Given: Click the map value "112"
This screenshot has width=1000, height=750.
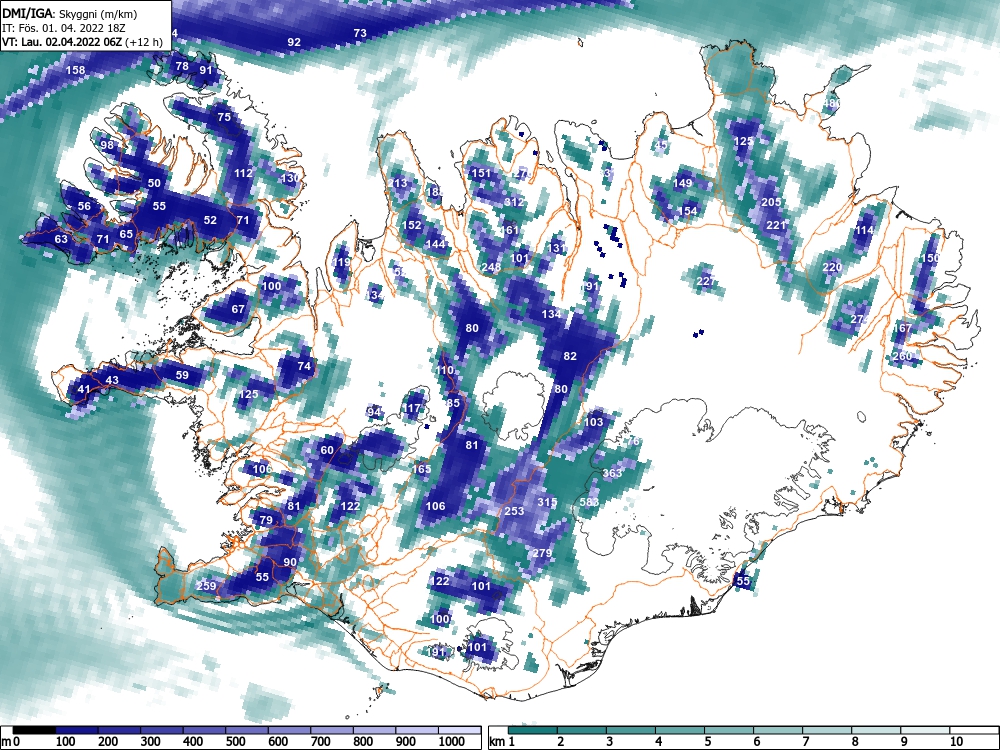Looking at the screenshot, I should point(244,173).
